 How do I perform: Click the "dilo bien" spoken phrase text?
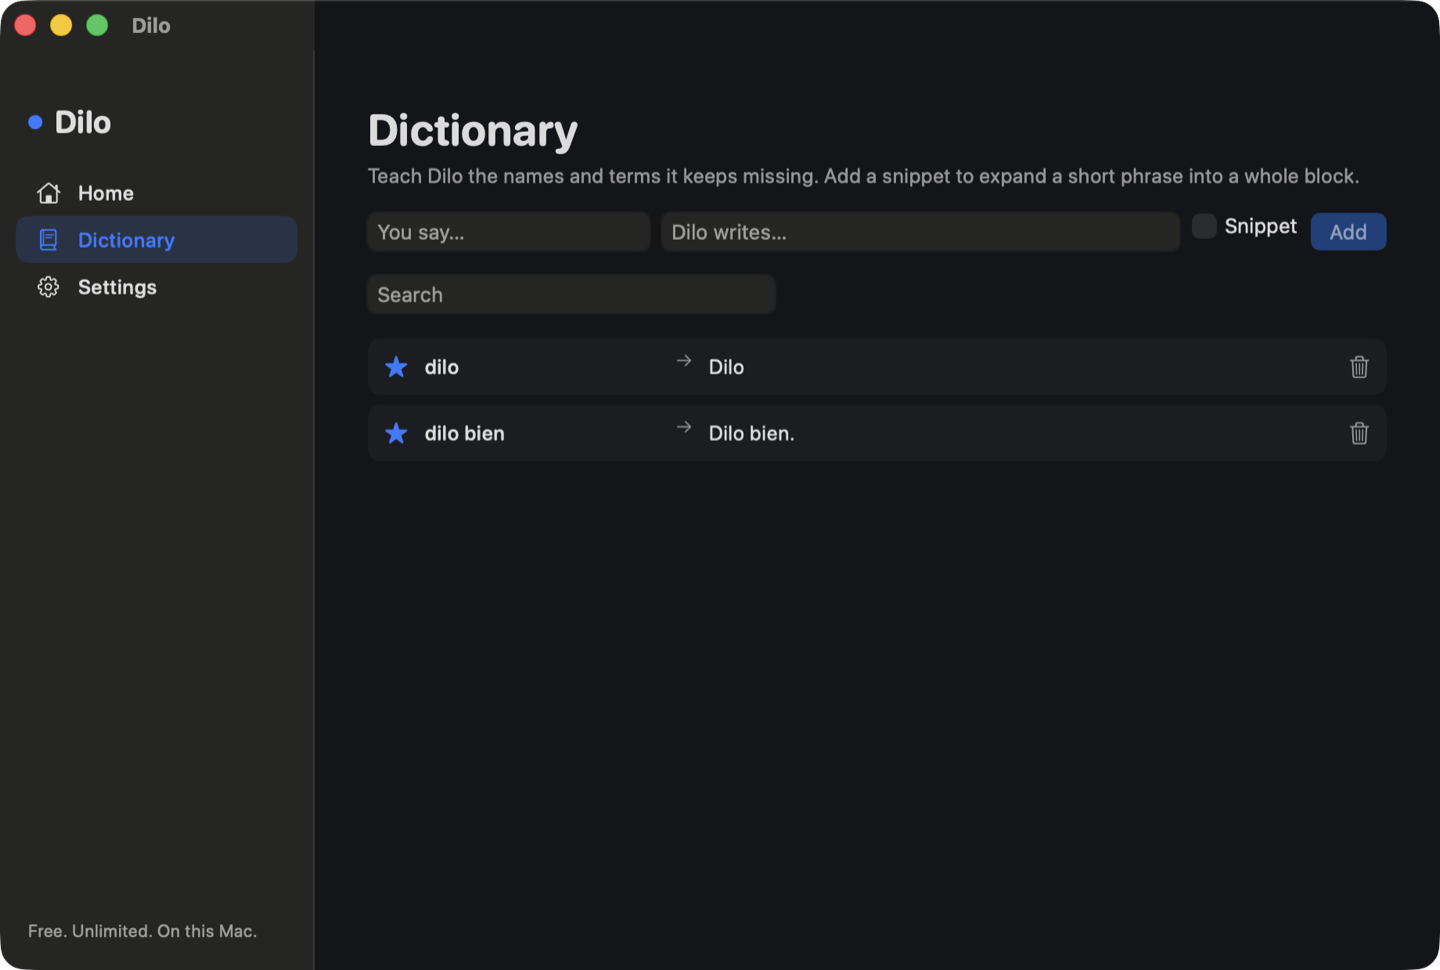[464, 433]
